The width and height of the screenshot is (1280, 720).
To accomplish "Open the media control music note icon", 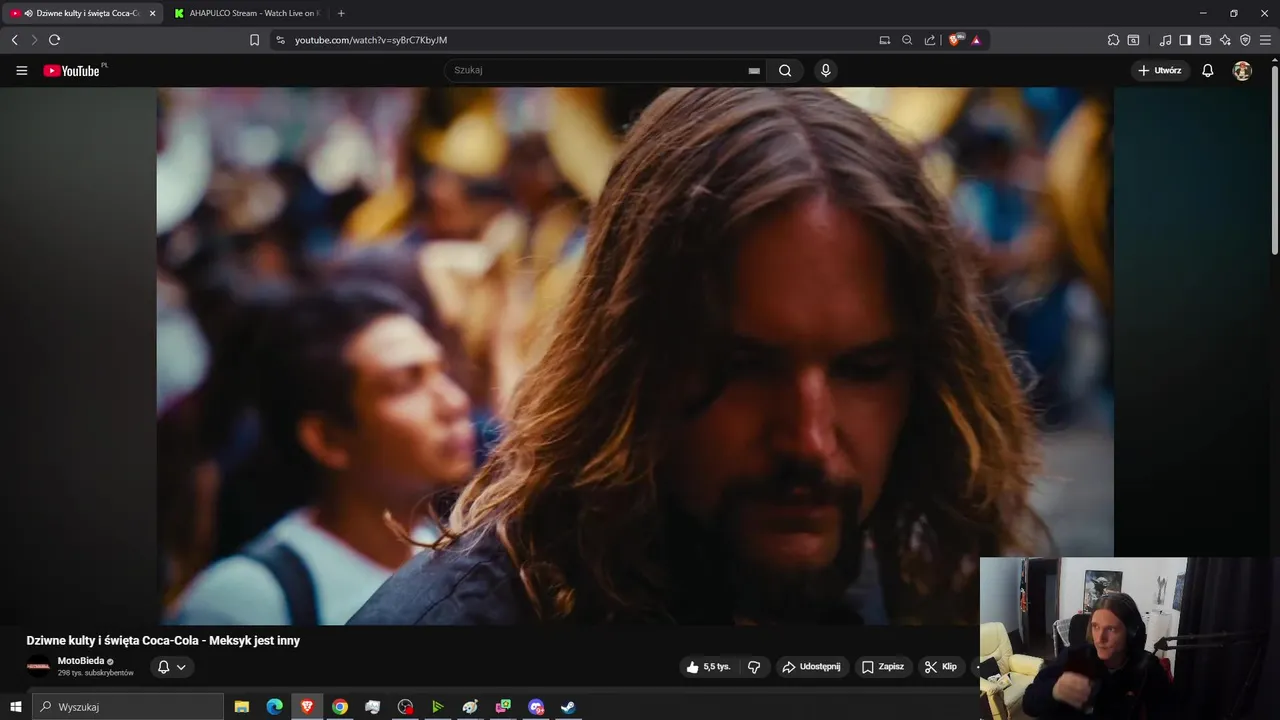I will tap(1165, 40).
